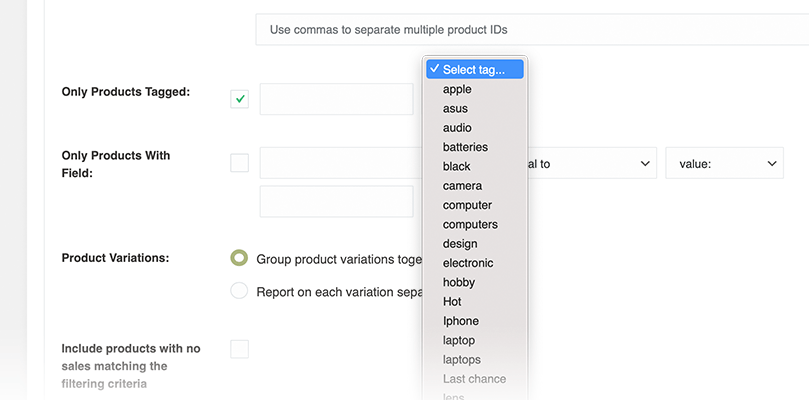809x400 pixels.
Task: Click the product IDs input field
Action: (x=532, y=29)
